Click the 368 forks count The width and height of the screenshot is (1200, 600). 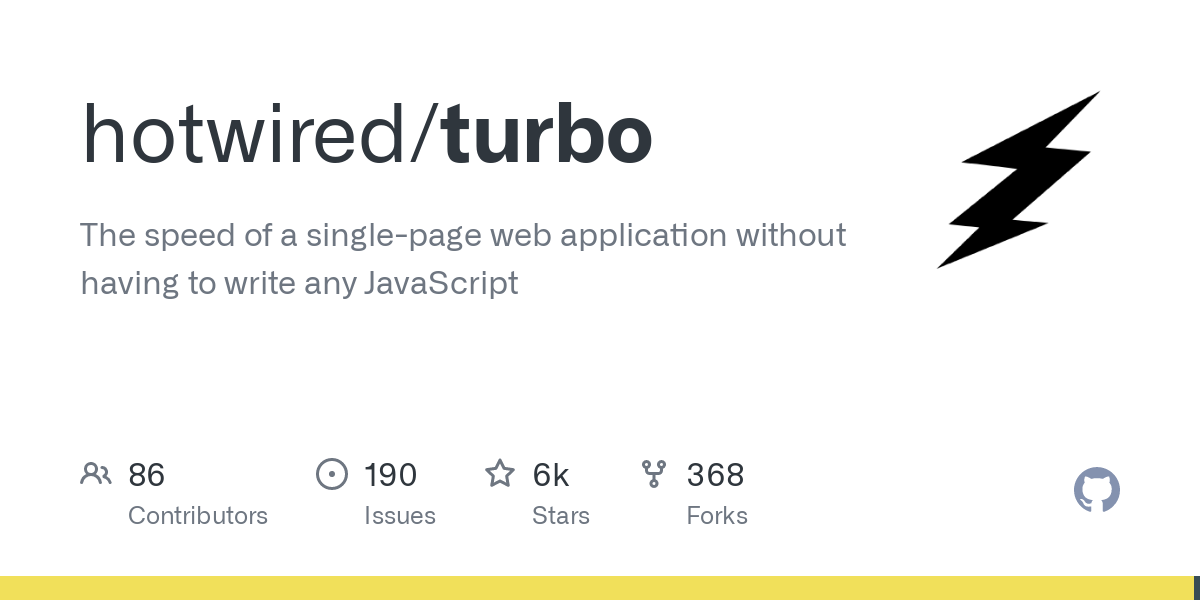716,475
